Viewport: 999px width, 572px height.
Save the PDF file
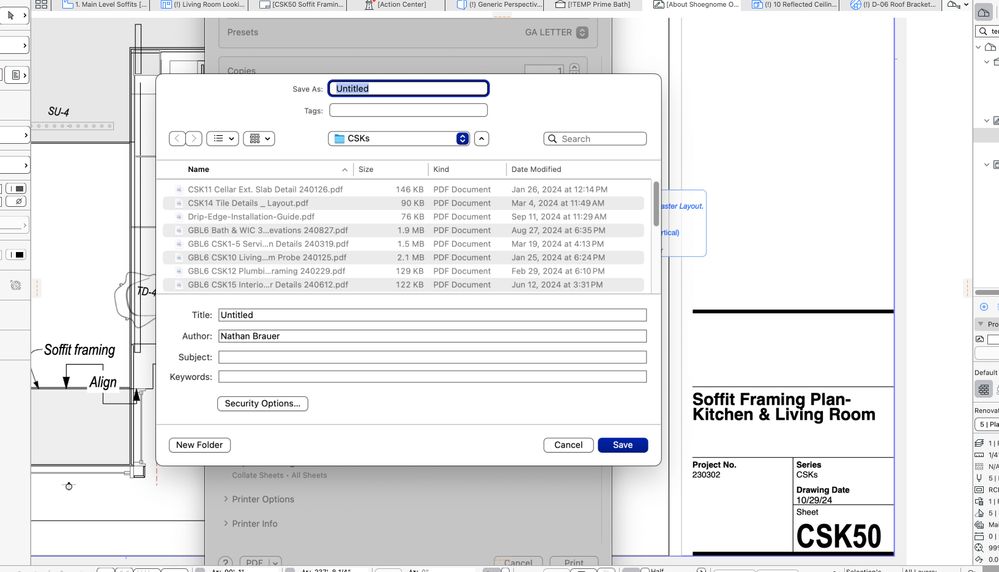pos(622,445)
